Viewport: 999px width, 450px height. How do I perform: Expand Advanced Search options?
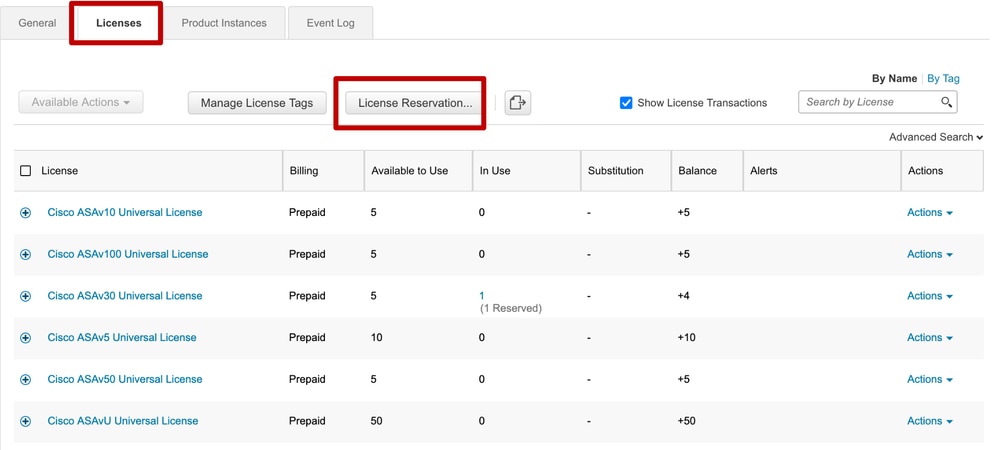pos(936,137)
